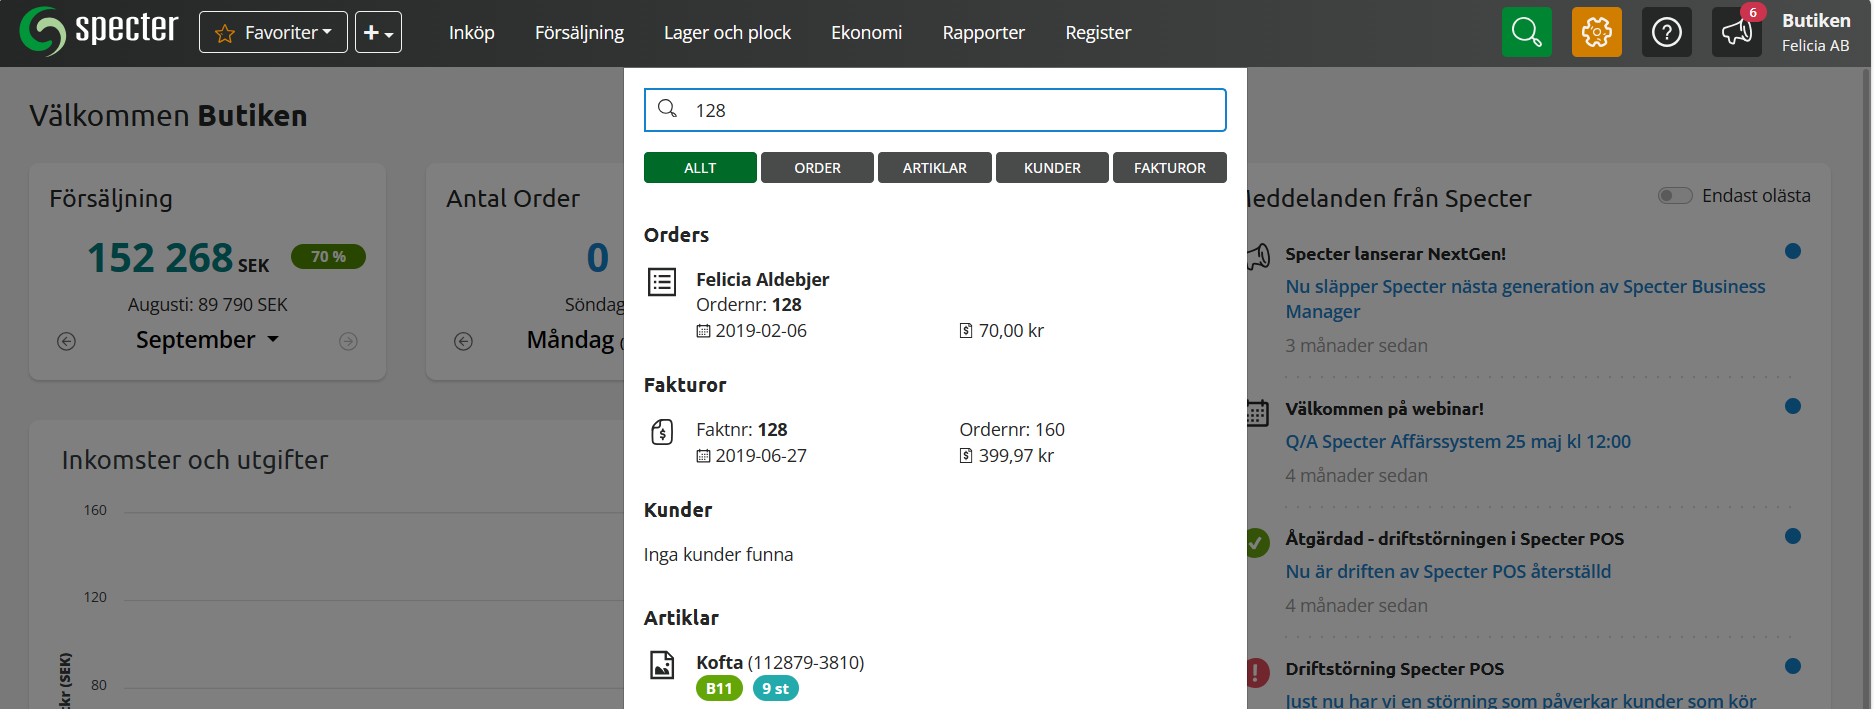Filter search results by FAKTUROR

pos(1169,168)
